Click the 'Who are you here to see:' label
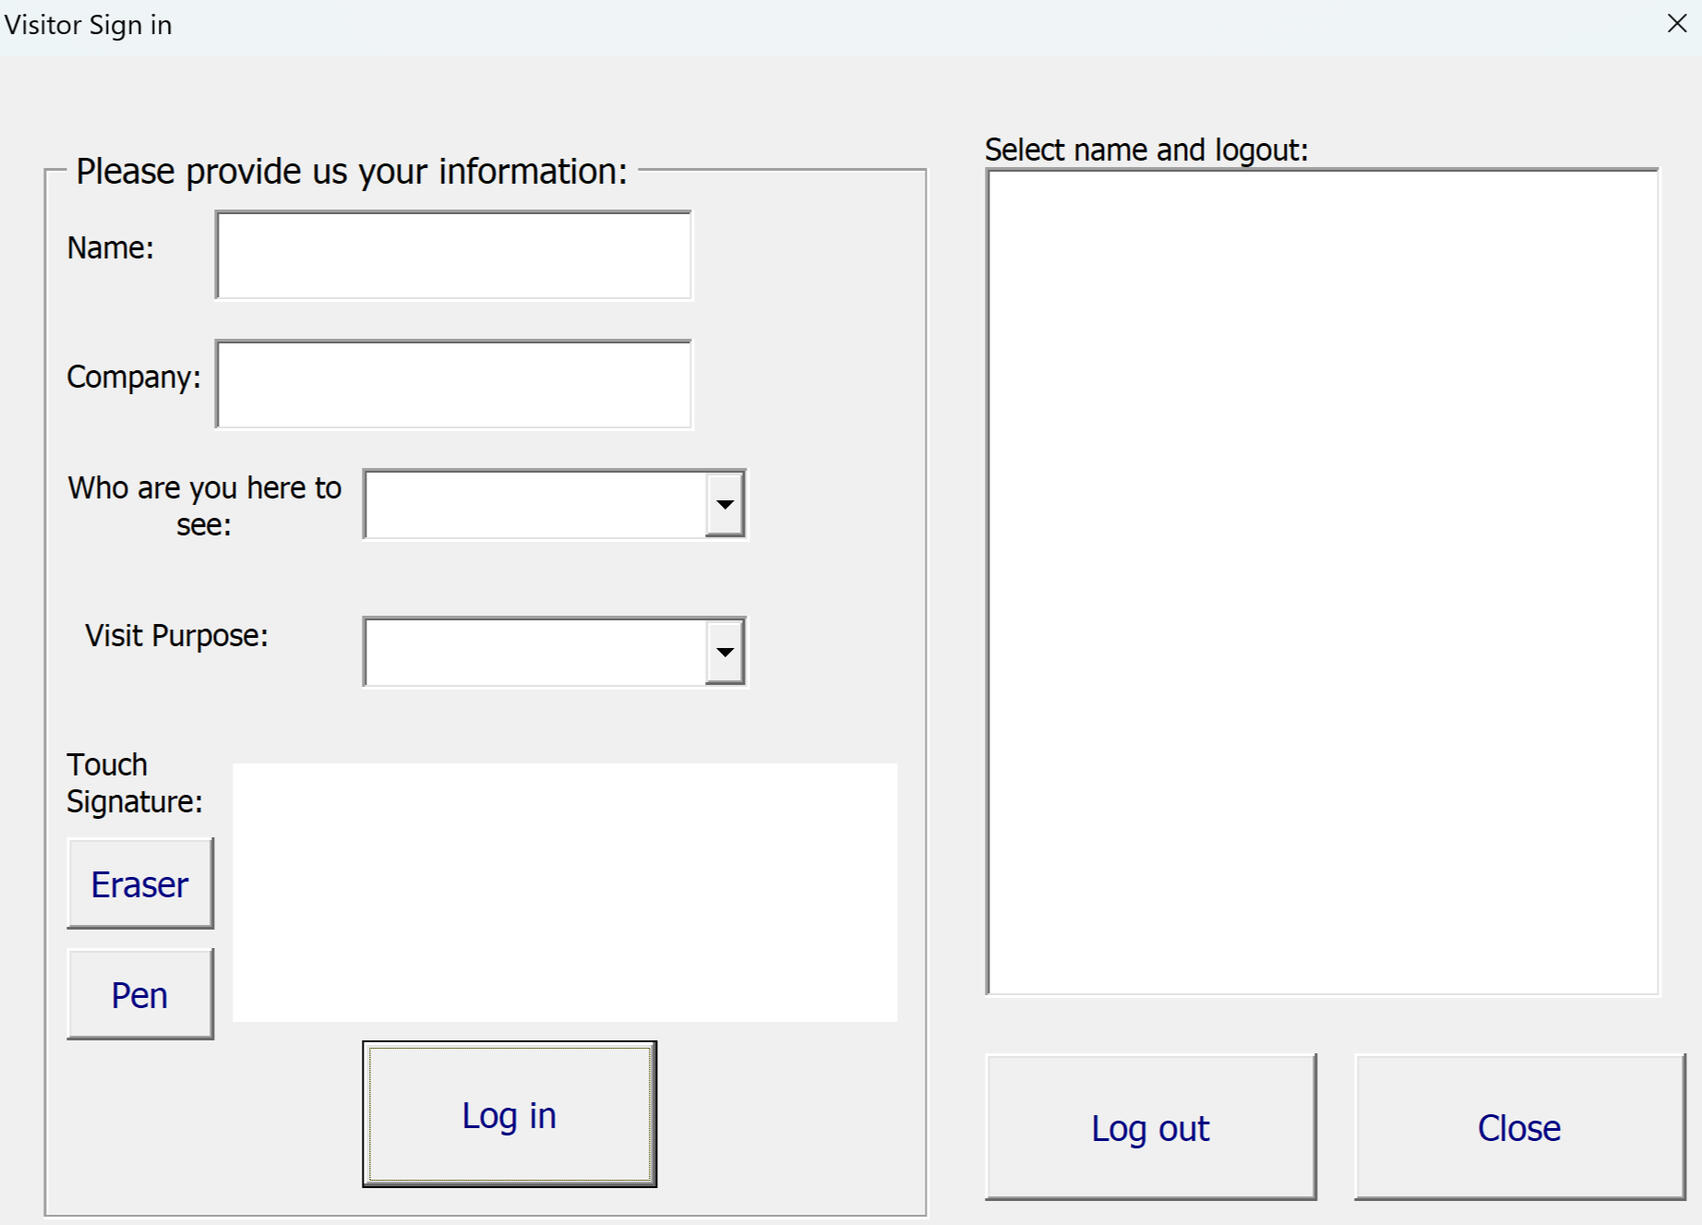Screen dimensions: 1702x1225 (x=204, y=506)
